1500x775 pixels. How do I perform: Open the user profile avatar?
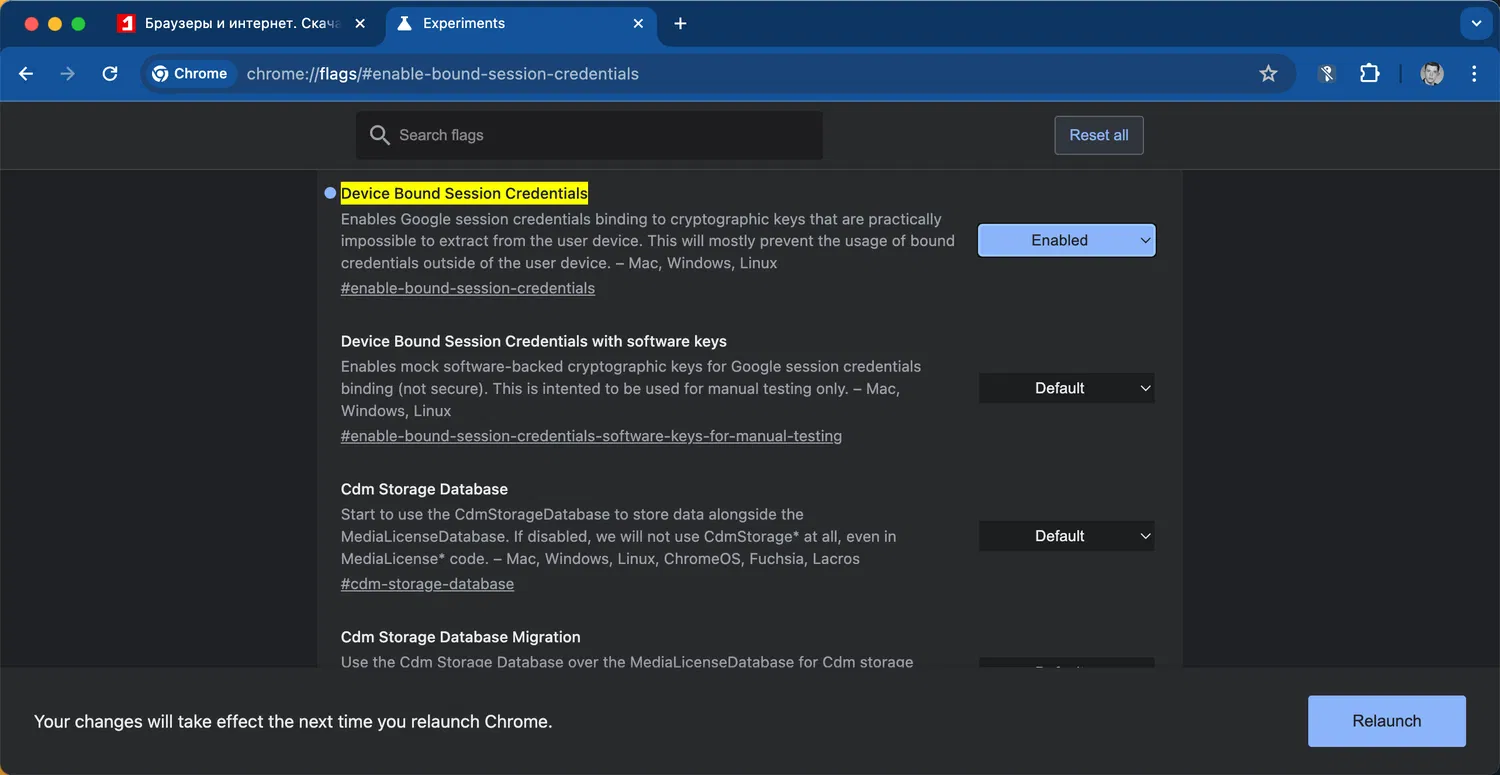pyautogui.click(x=1432, y=74)
